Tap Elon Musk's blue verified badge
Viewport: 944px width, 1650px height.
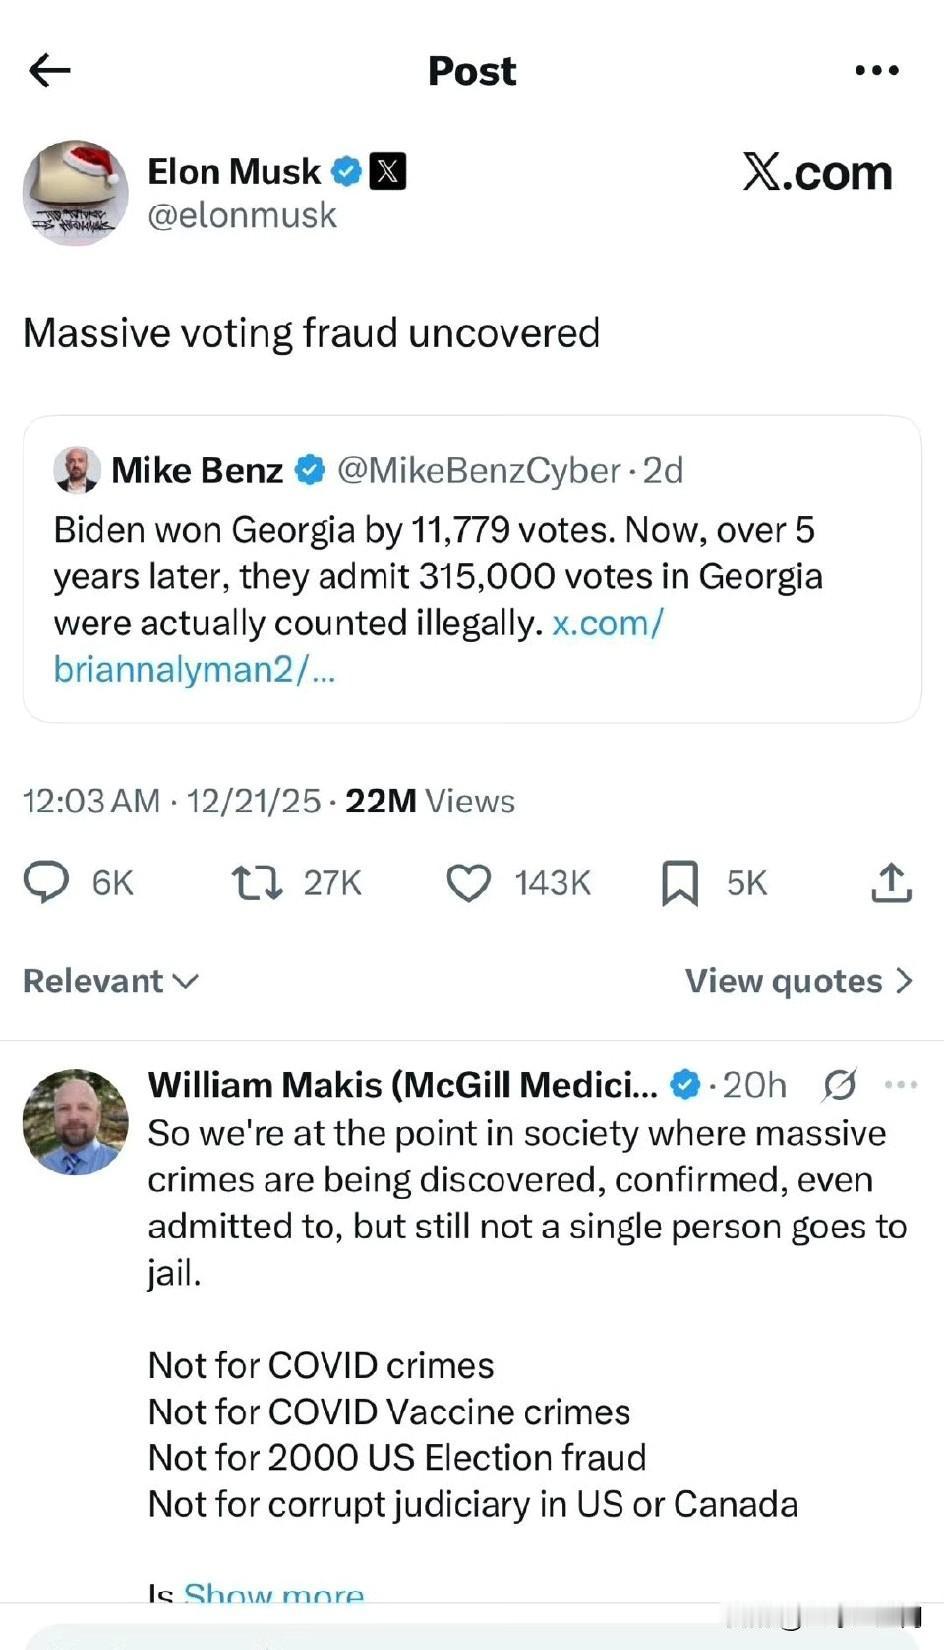pyautogui.click(x=346, y=172)
